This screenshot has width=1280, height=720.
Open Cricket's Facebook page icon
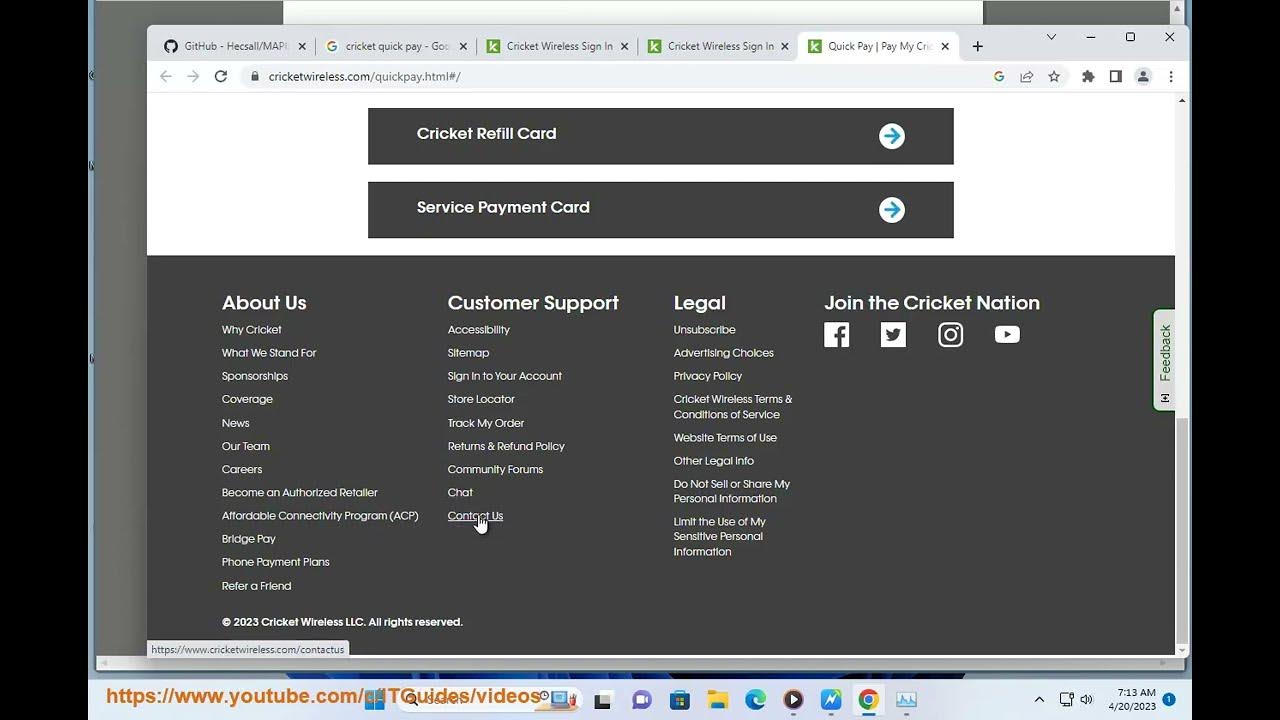point(837,335)
